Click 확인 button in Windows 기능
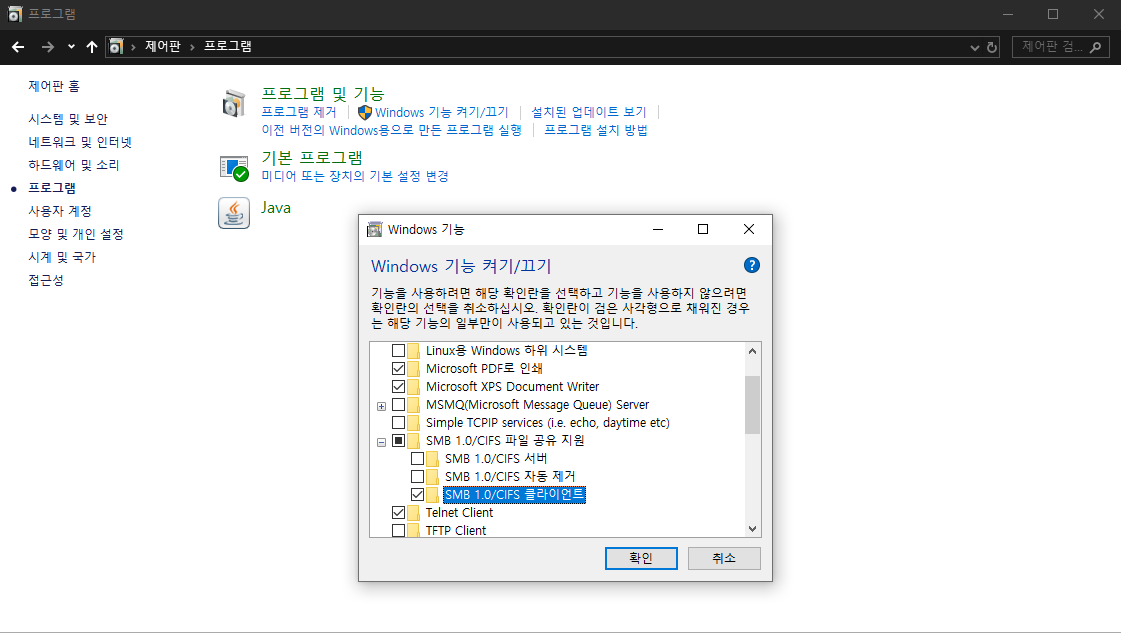This screenshot has height=633, width=1121. 641,559
